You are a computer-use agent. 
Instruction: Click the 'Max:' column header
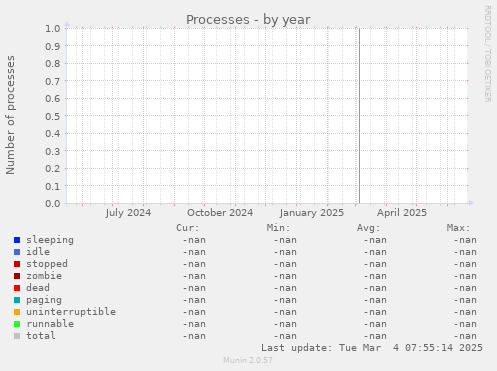(x=458, y=228)
